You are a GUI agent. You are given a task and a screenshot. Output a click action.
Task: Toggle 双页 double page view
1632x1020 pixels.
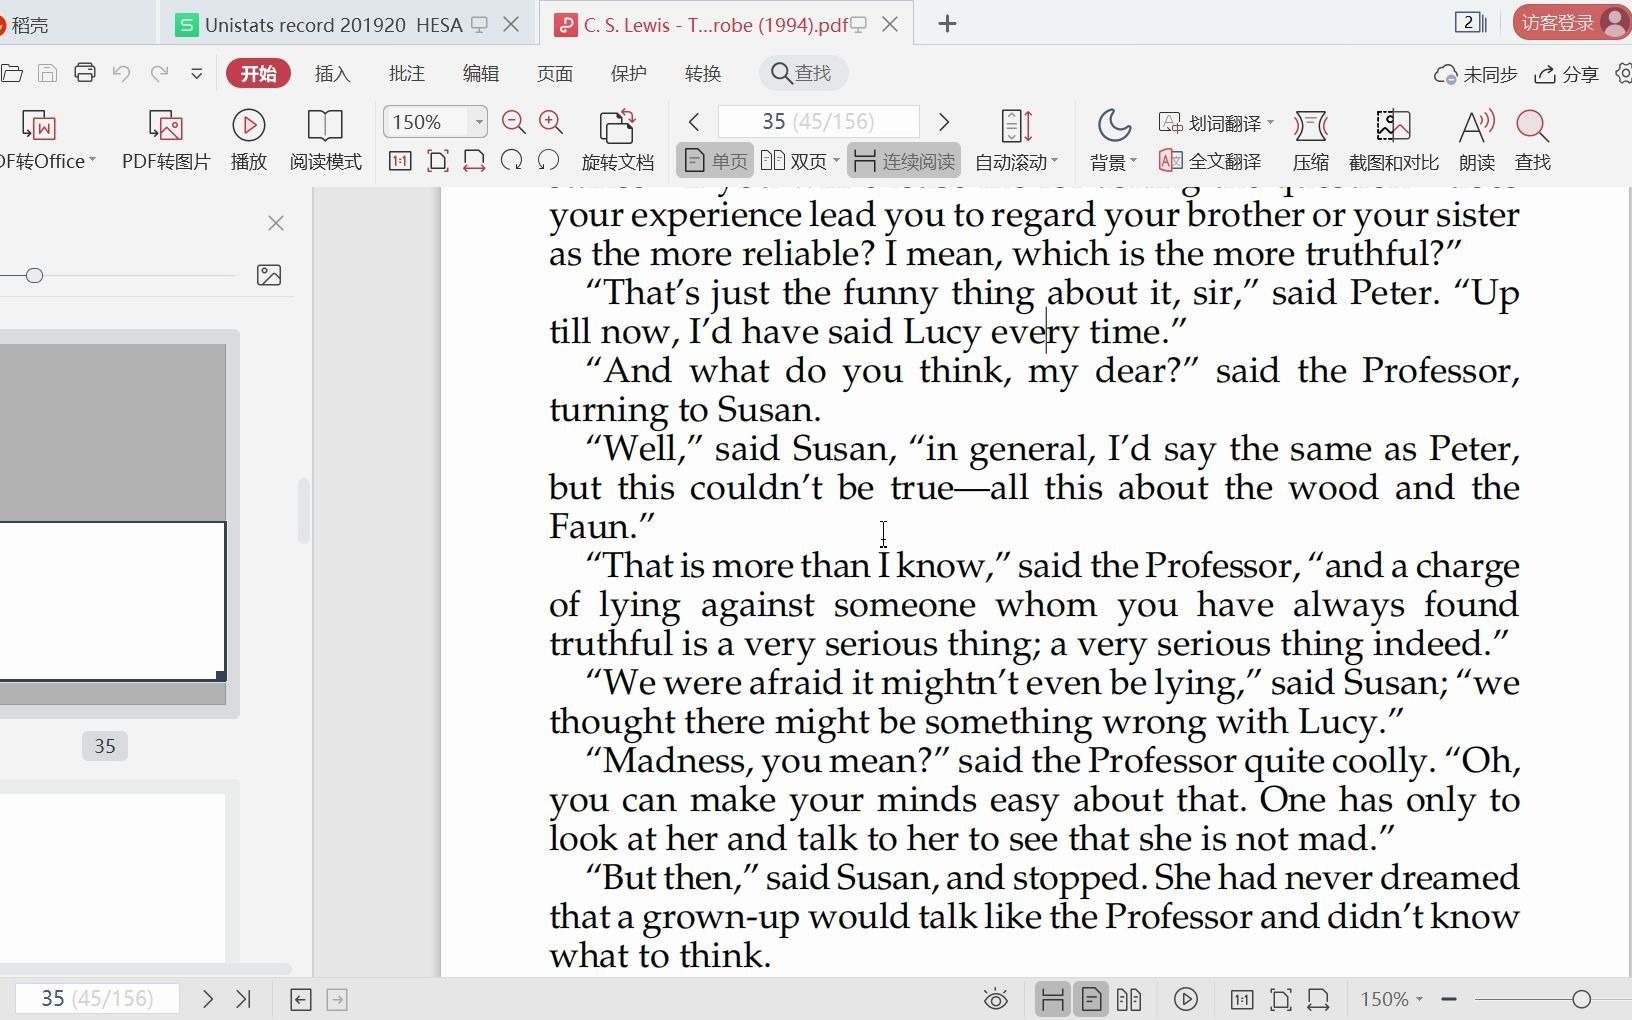pos(794,160)
